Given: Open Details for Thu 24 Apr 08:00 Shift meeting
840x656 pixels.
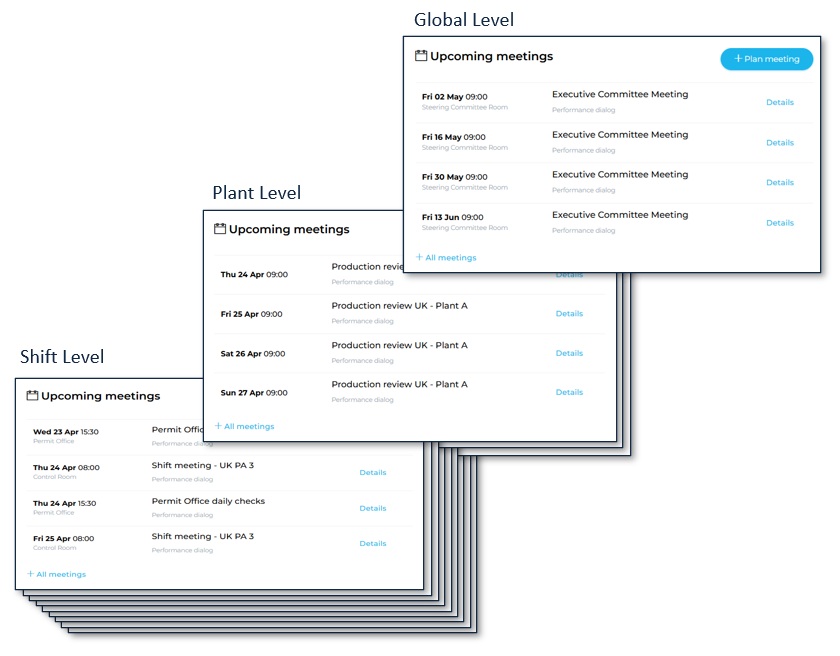Looking at the screenshot, I should click(x=372, y=473).
